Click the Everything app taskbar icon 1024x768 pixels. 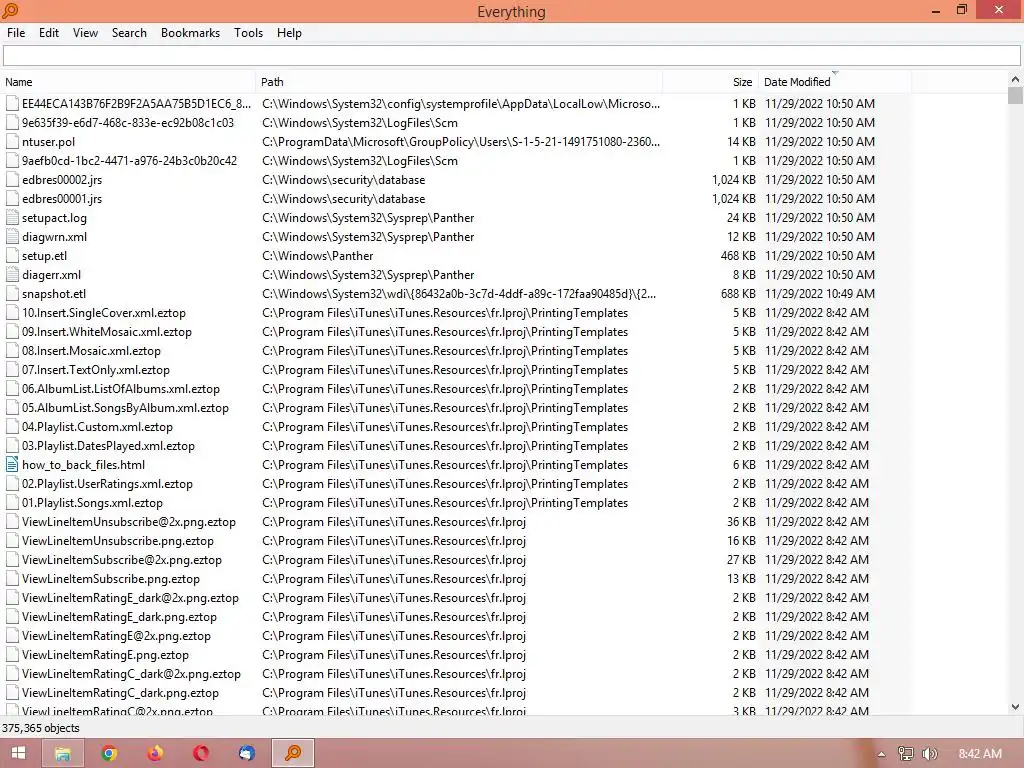tap(293, 753)
